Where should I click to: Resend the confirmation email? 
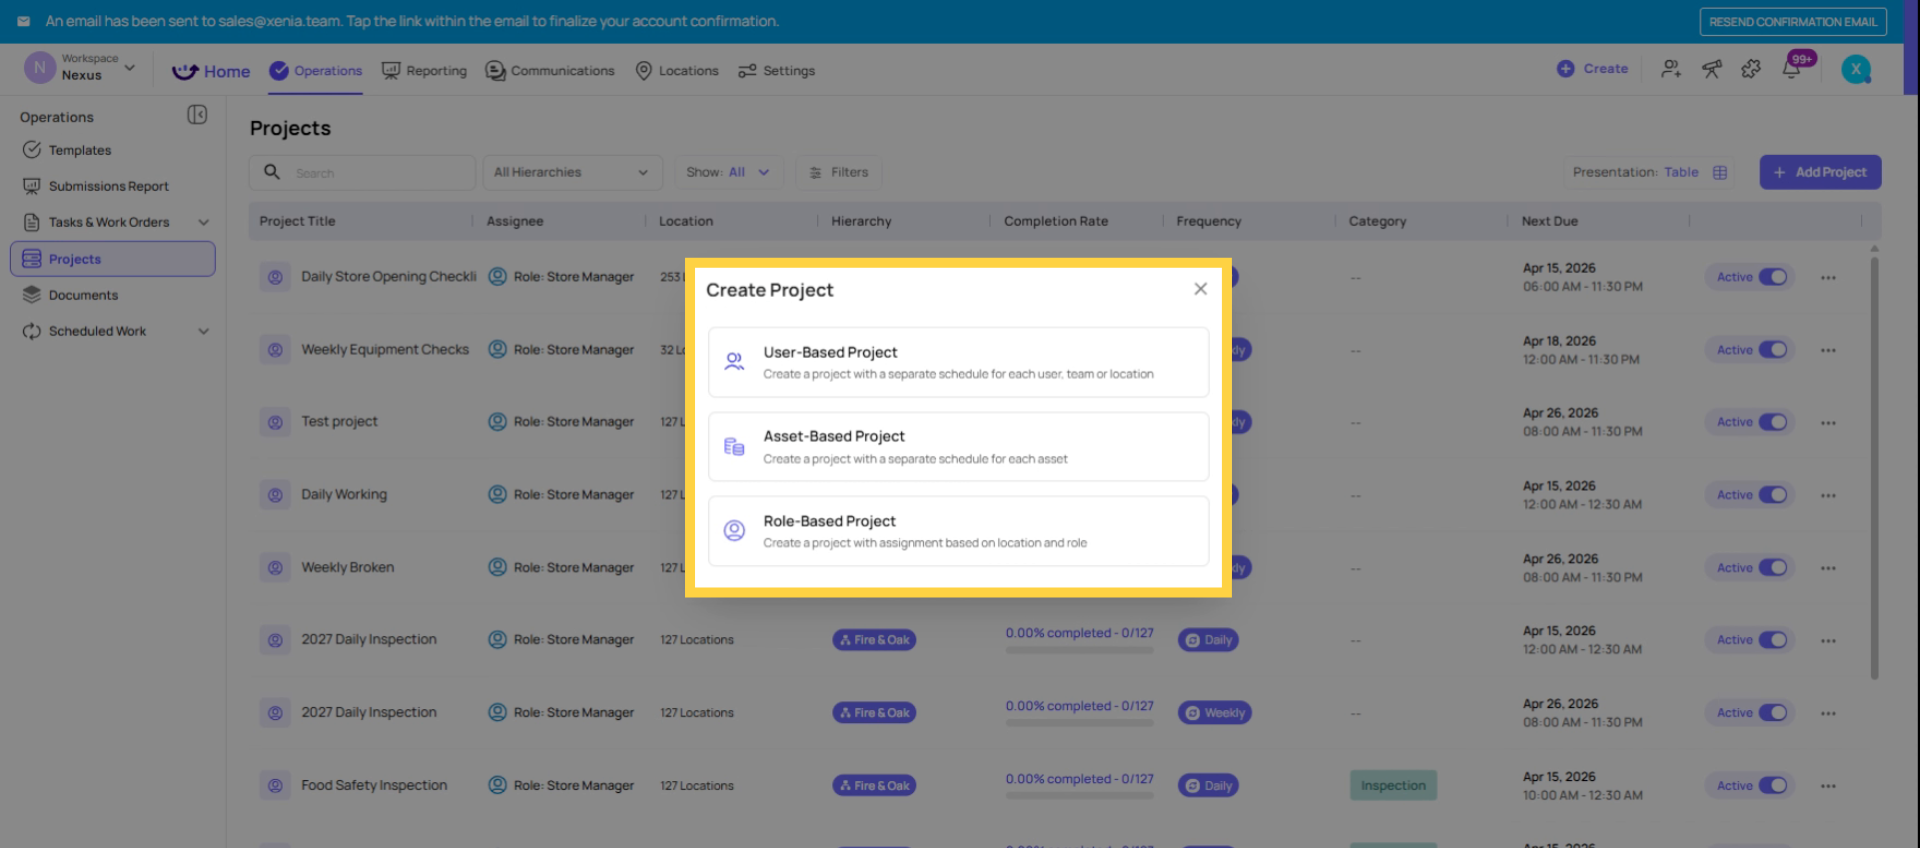[x=1793, y=22]
